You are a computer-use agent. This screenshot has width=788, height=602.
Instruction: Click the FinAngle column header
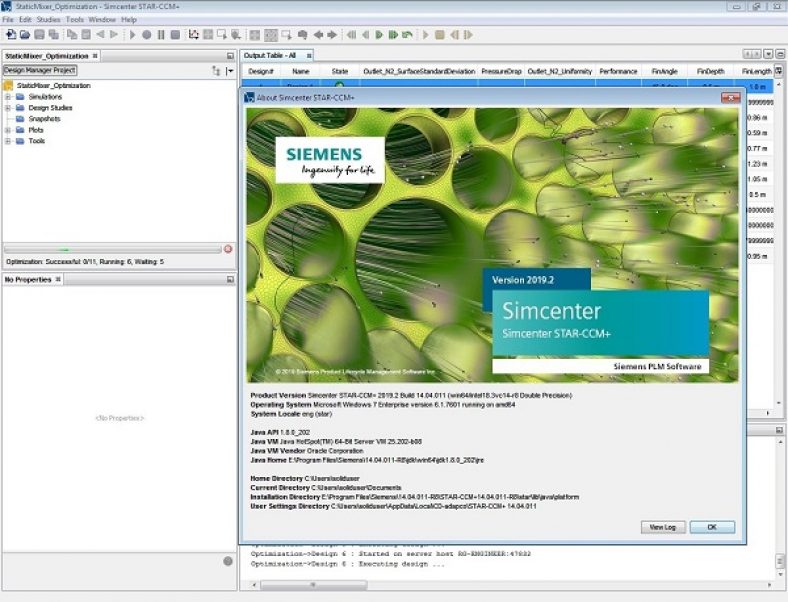pyautogui.click(x=664, y=71)
